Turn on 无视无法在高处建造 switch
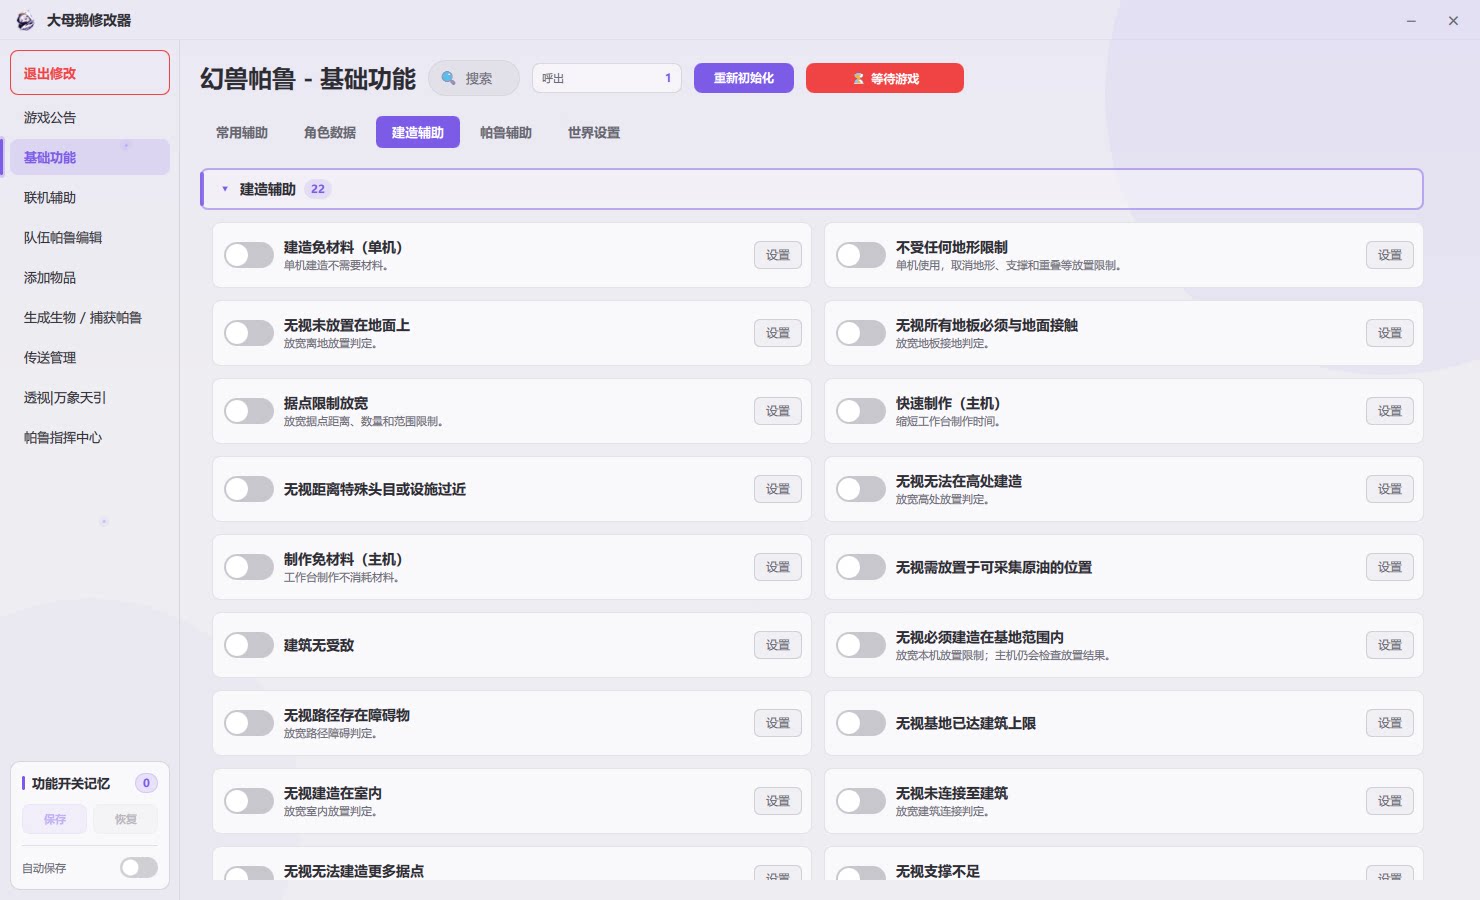Image resolution: width=1480 pixels, height=900 pixels. coord(861,489)
